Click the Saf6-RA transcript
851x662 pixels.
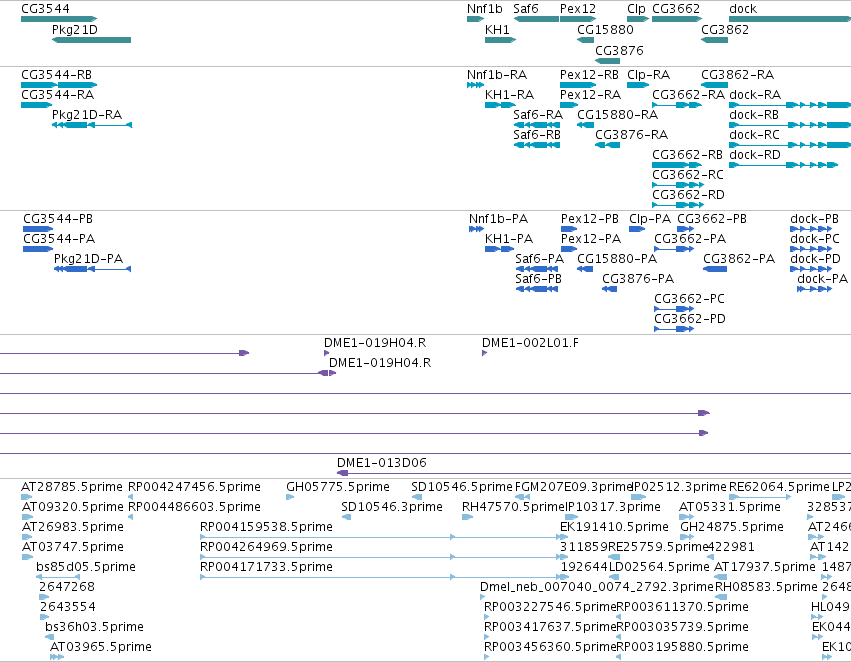pyautogui.click(x=536, y=125)
